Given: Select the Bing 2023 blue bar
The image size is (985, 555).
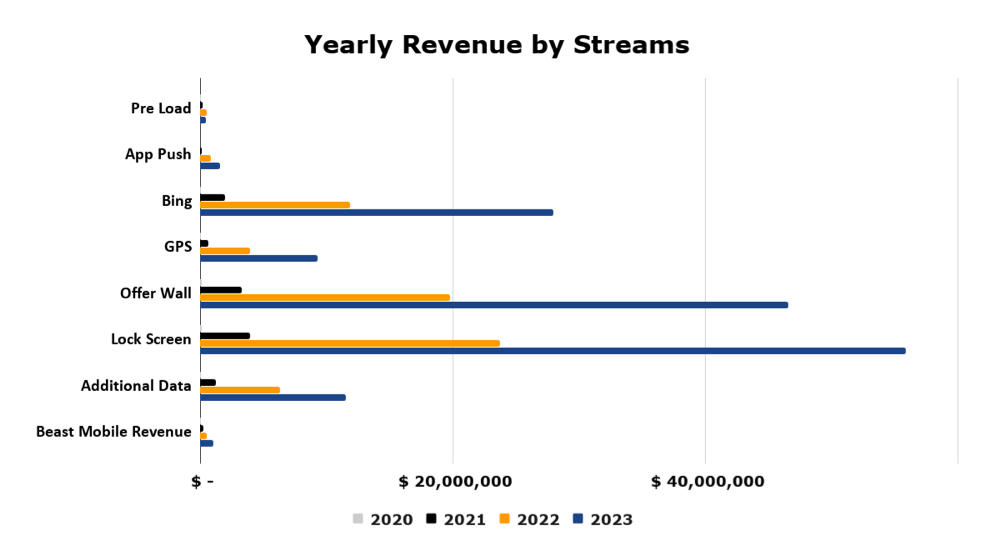Looking at the screenshot, I should (x=376, y=212).
